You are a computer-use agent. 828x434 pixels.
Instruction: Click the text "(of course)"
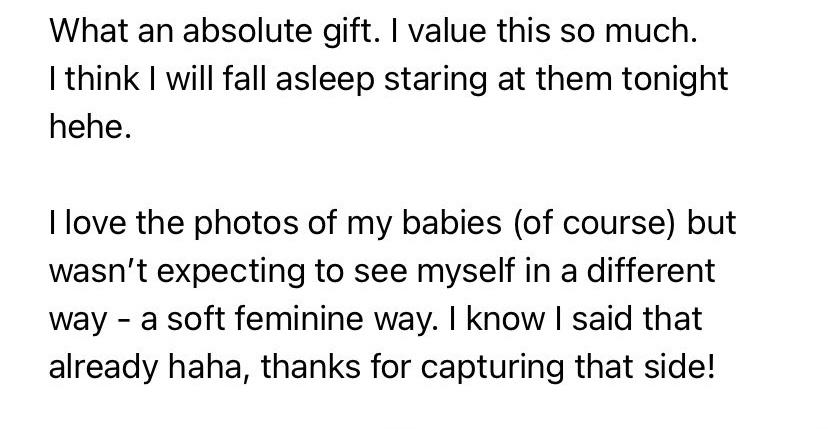594,224
